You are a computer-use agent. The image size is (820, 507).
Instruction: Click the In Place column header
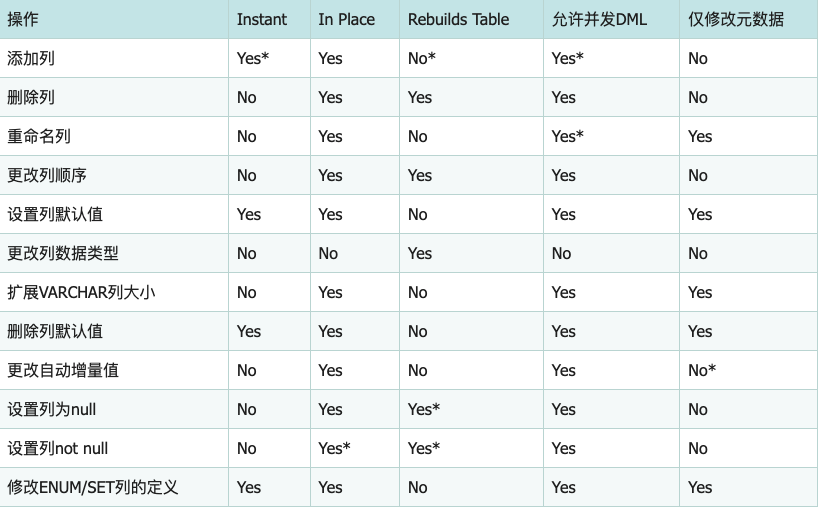tap(346, 19)
